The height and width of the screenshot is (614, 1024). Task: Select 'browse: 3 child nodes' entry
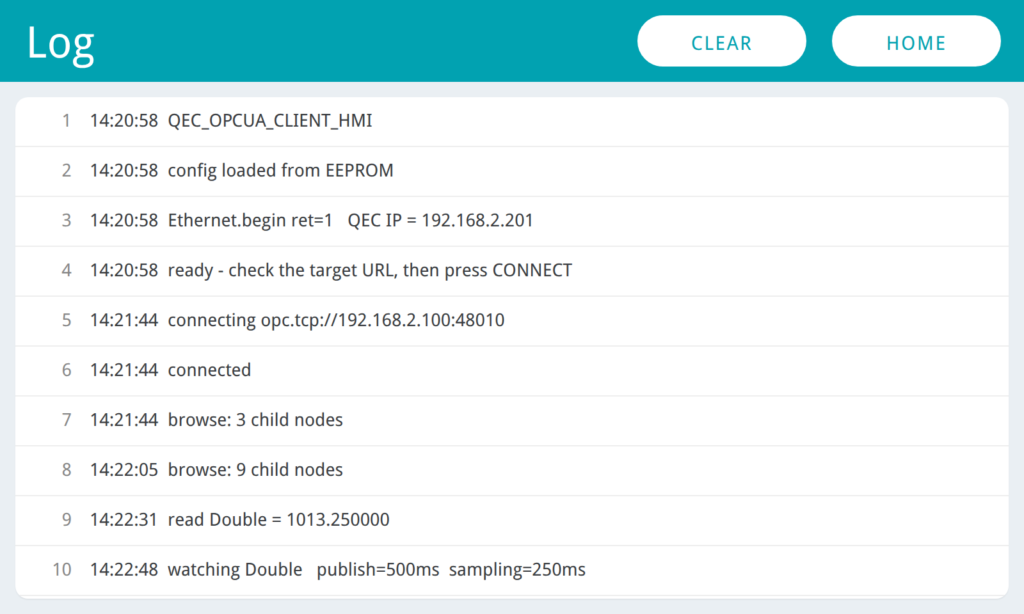(x=512, y=421)
